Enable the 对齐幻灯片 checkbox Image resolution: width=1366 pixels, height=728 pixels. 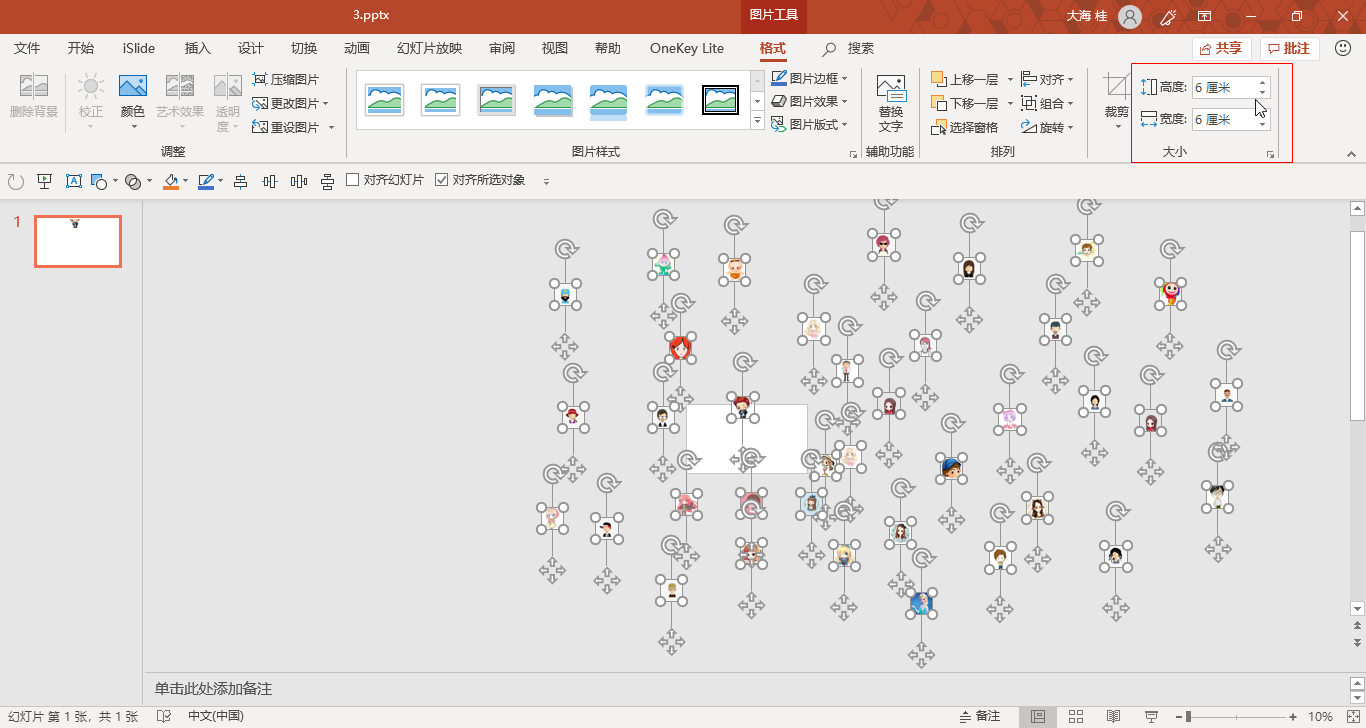[x=352, y=180]
